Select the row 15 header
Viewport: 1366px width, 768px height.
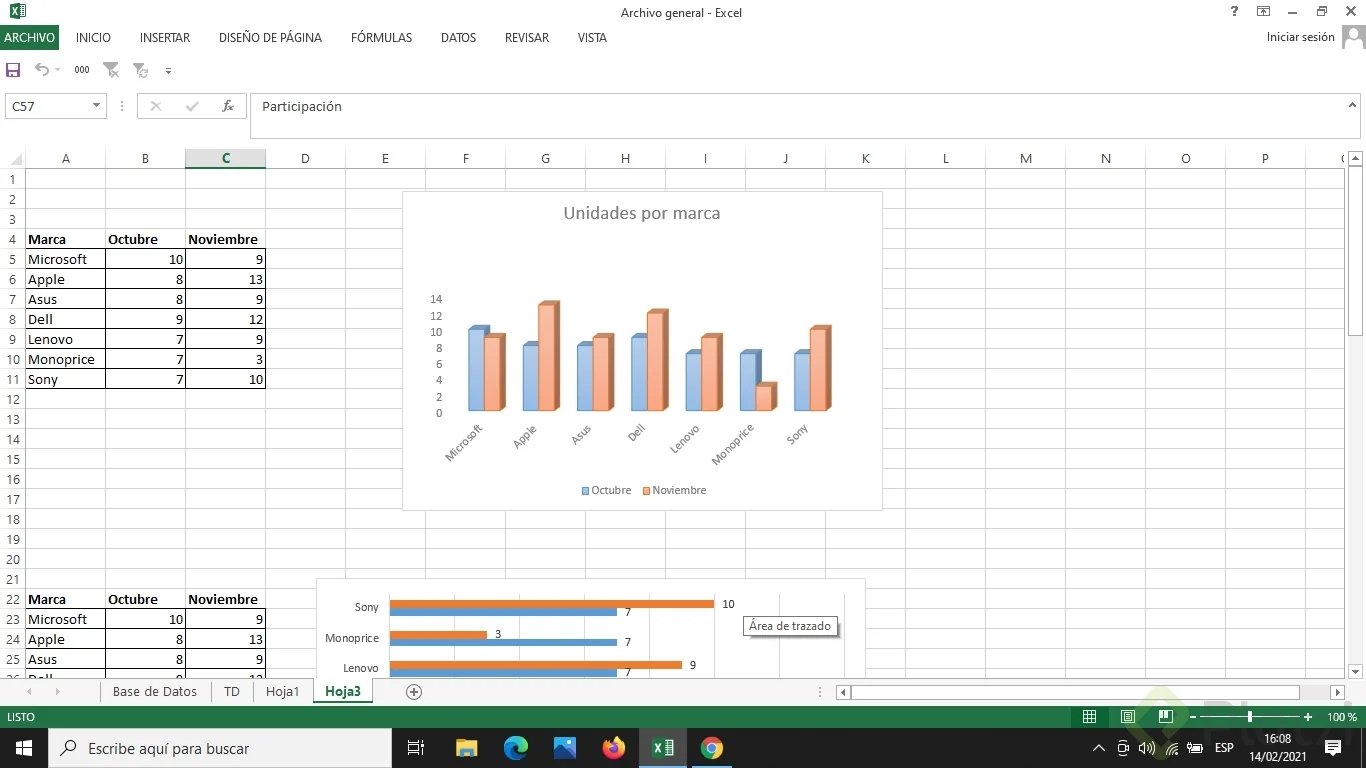(x=13, y=459)
